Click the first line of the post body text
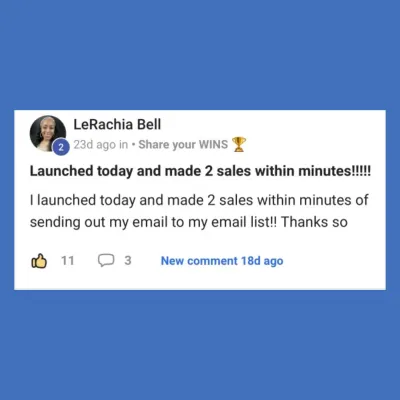This screenshot has height=400, width=400. coord(199,200)
